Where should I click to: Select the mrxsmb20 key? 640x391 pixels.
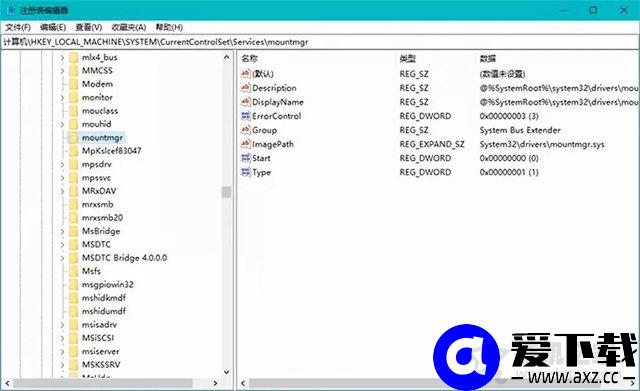point(102,218)
